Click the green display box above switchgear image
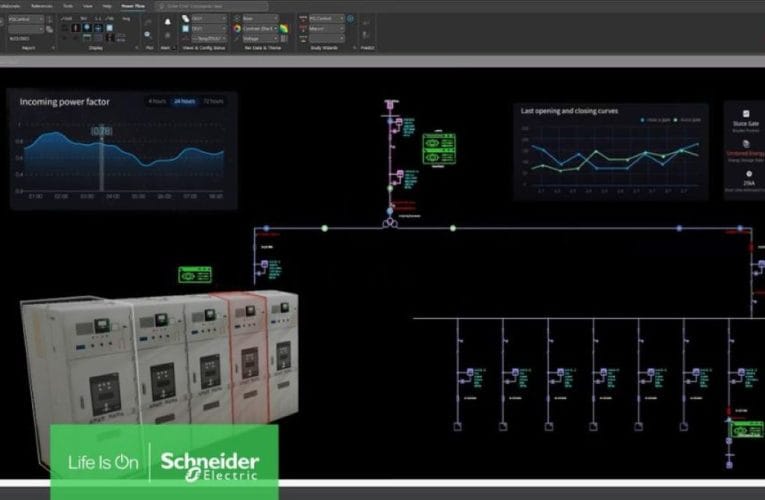Viewport: 765px width, 500px height. click(x=195, y=275)
